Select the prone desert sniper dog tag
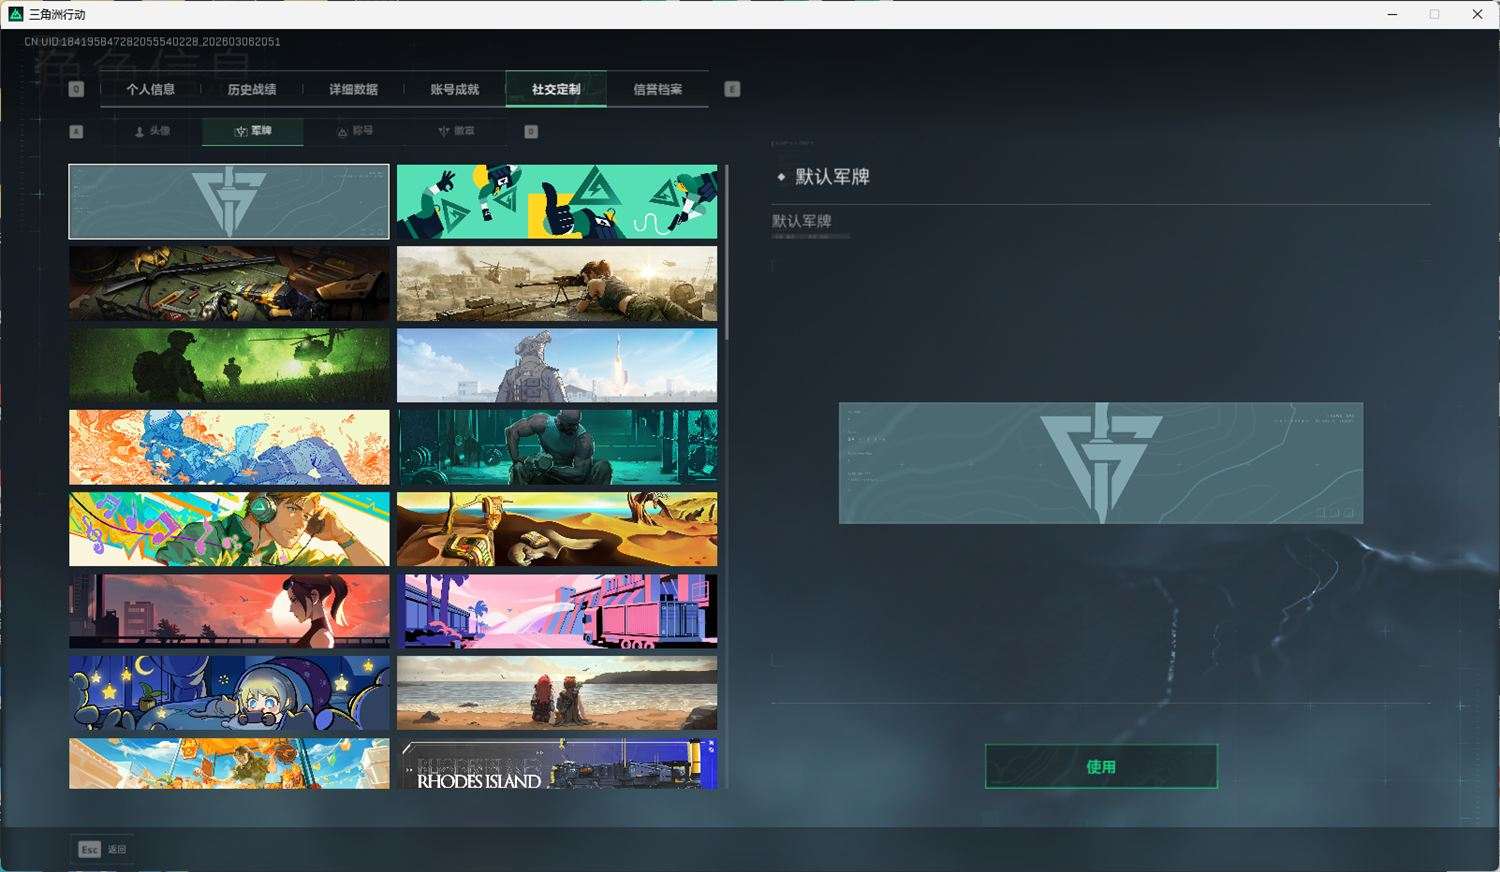This screenshot has height=872, width=1500. (x=557, y=284)
